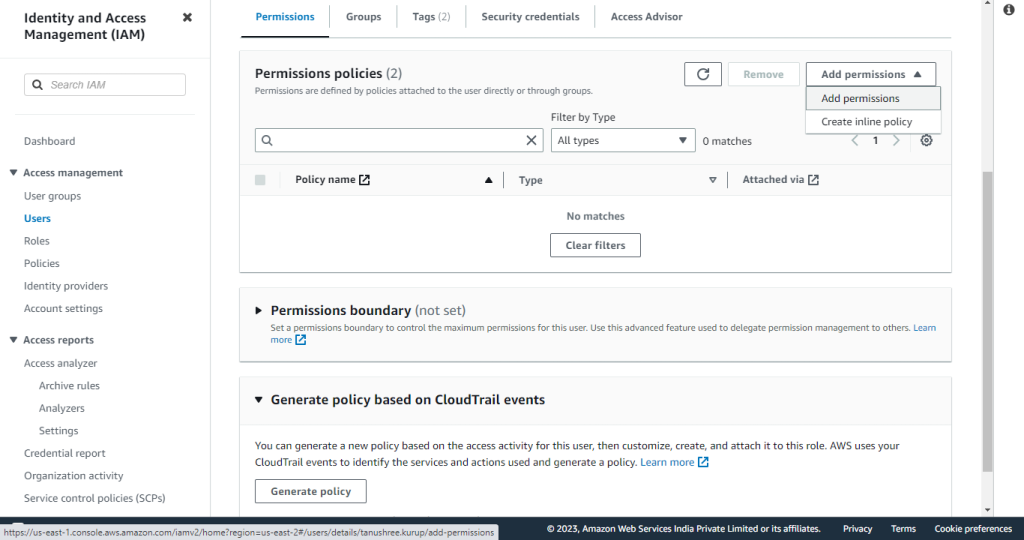Viewport: 1024px width, 540px height.
Task: Follow the CloudTrail Learn more link
Action: point(667,462)
